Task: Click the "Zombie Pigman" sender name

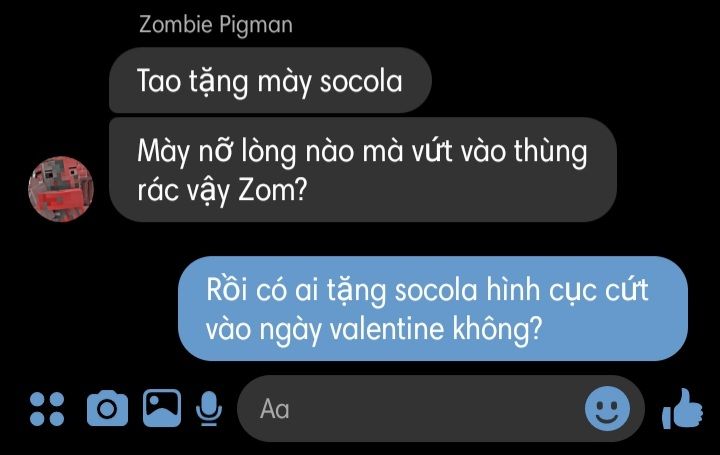Action: pyautogui.click(x=215, y=25)
